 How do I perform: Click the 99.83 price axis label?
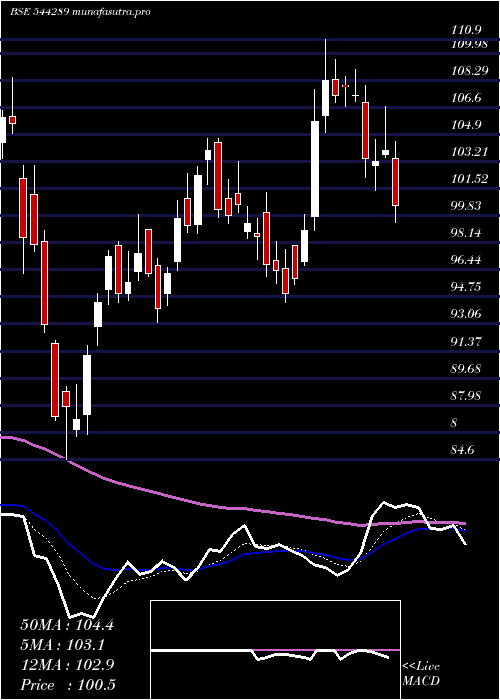click(x=466, y=206)
